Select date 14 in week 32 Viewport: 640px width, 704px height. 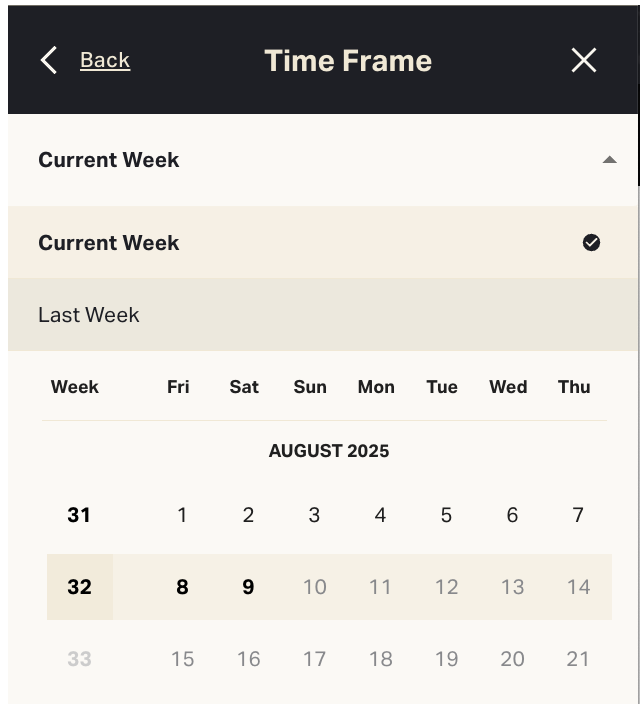(x=578, y=587)
